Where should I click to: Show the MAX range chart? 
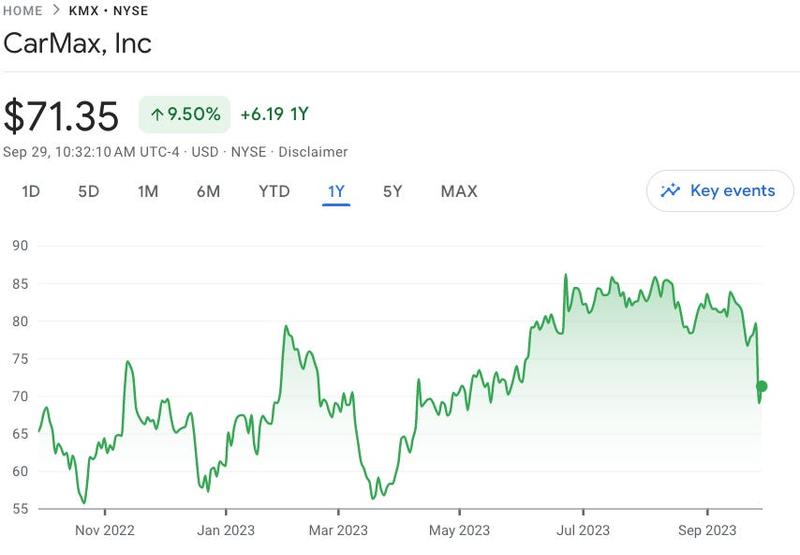(x=459, y=191)
